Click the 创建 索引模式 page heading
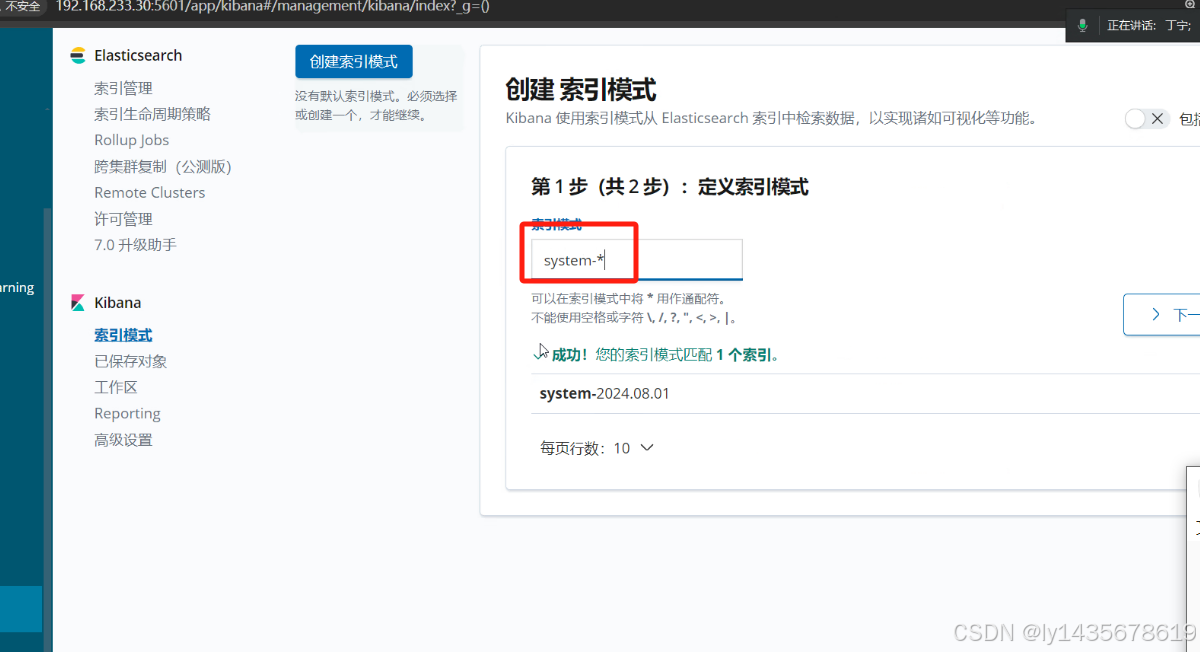1200x652 pixels. pos(581,90)
